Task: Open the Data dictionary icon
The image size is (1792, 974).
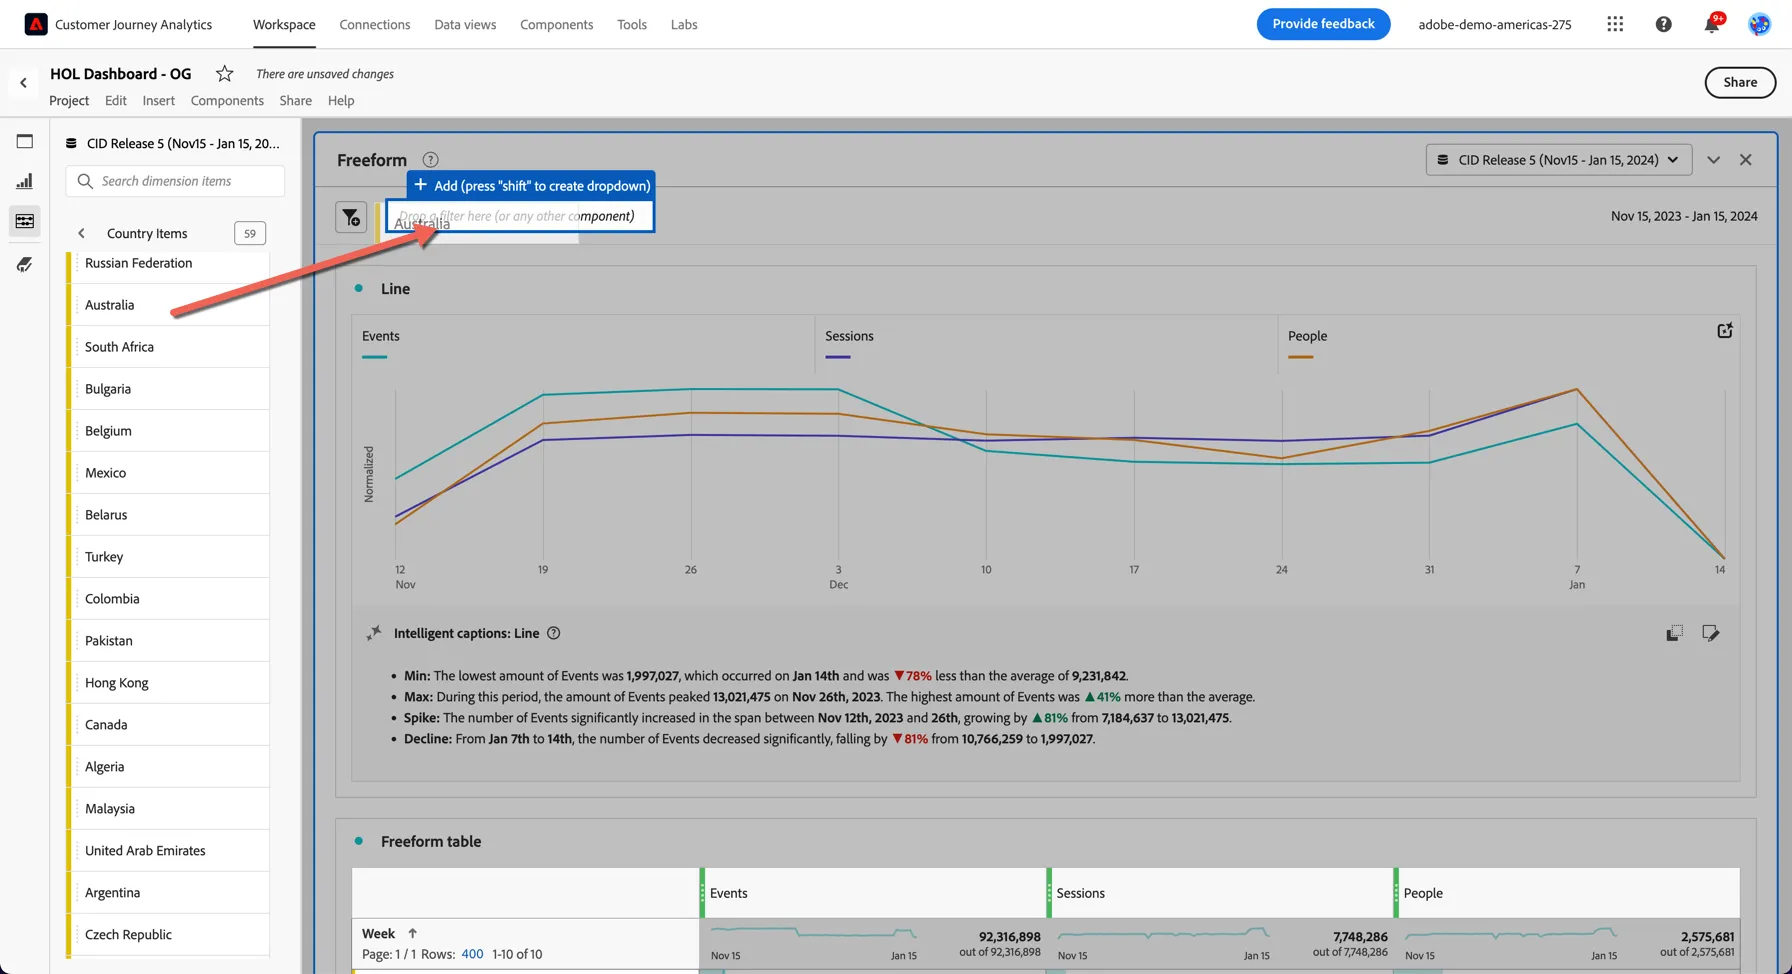Action: (x=25, y=265)
